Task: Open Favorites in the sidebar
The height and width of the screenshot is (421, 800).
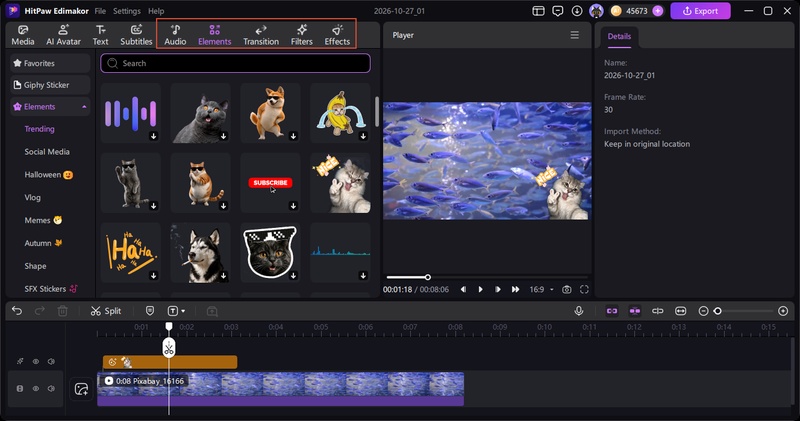Action: coord(50,63)
